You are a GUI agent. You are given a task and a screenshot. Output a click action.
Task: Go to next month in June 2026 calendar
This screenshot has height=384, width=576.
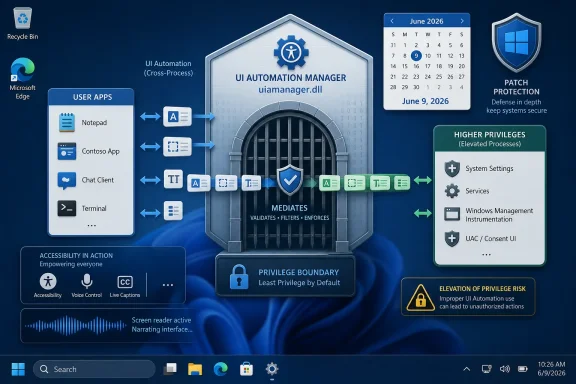(x=462, y=21)
